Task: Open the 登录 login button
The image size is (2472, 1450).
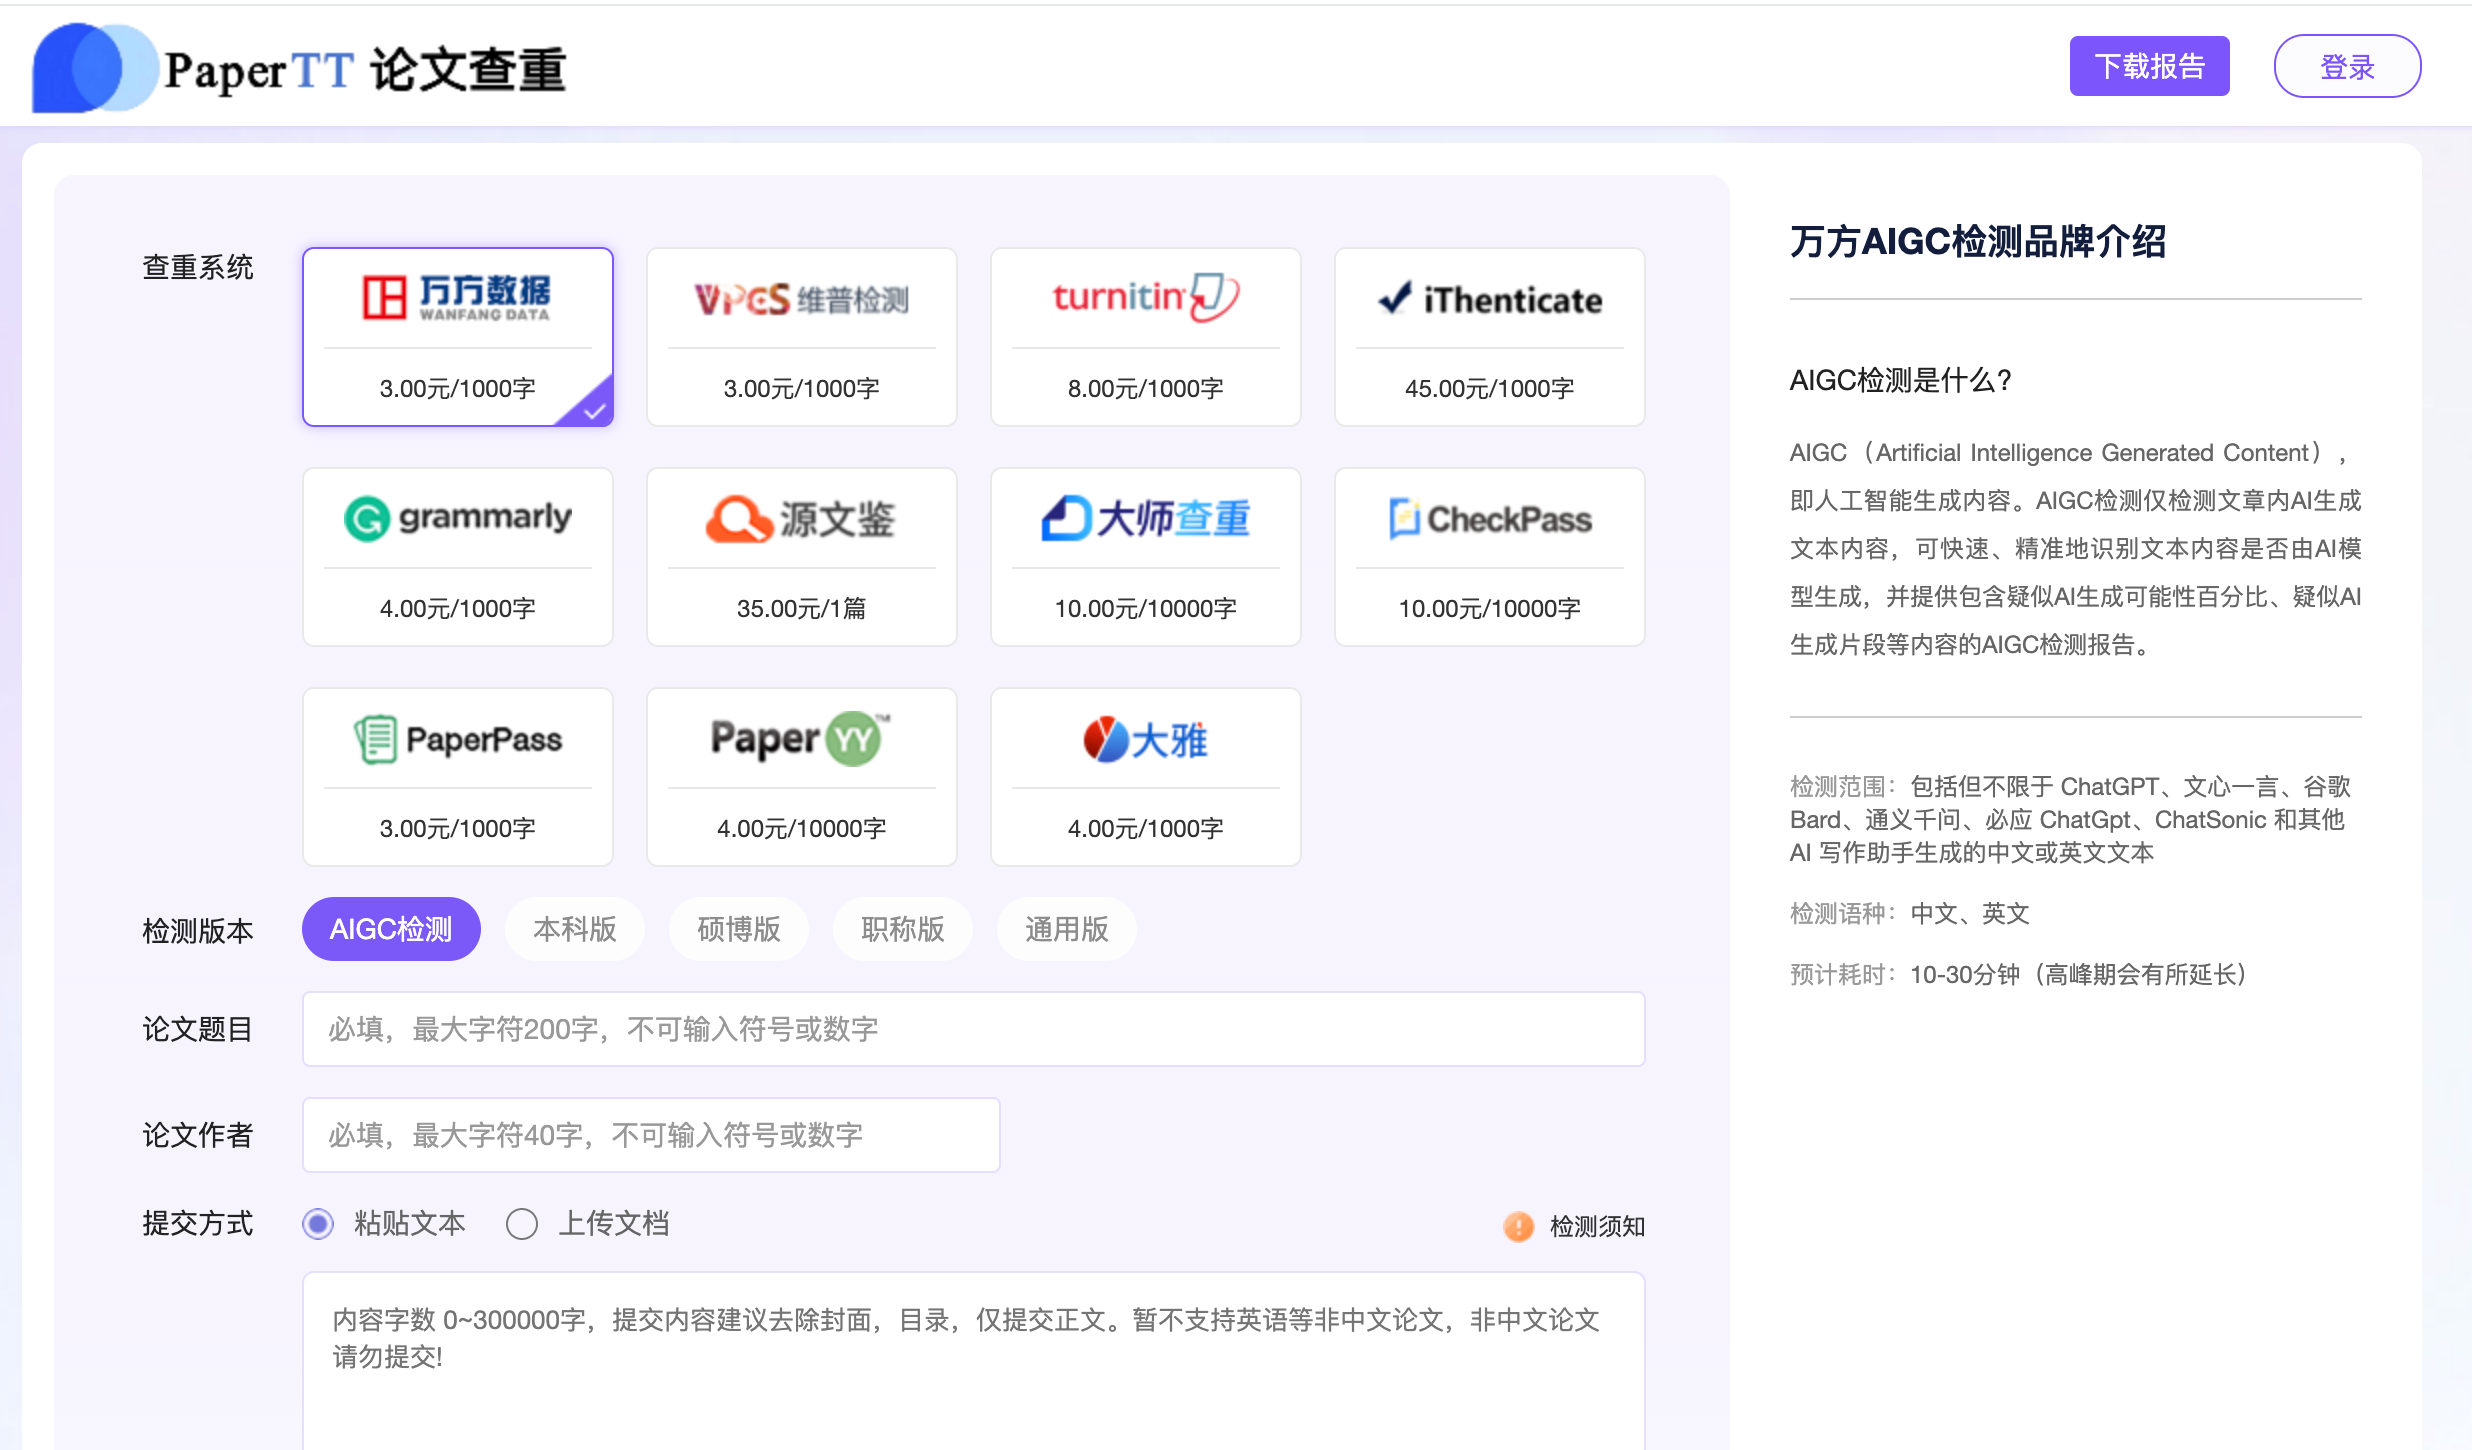Action: [2347, 66]
